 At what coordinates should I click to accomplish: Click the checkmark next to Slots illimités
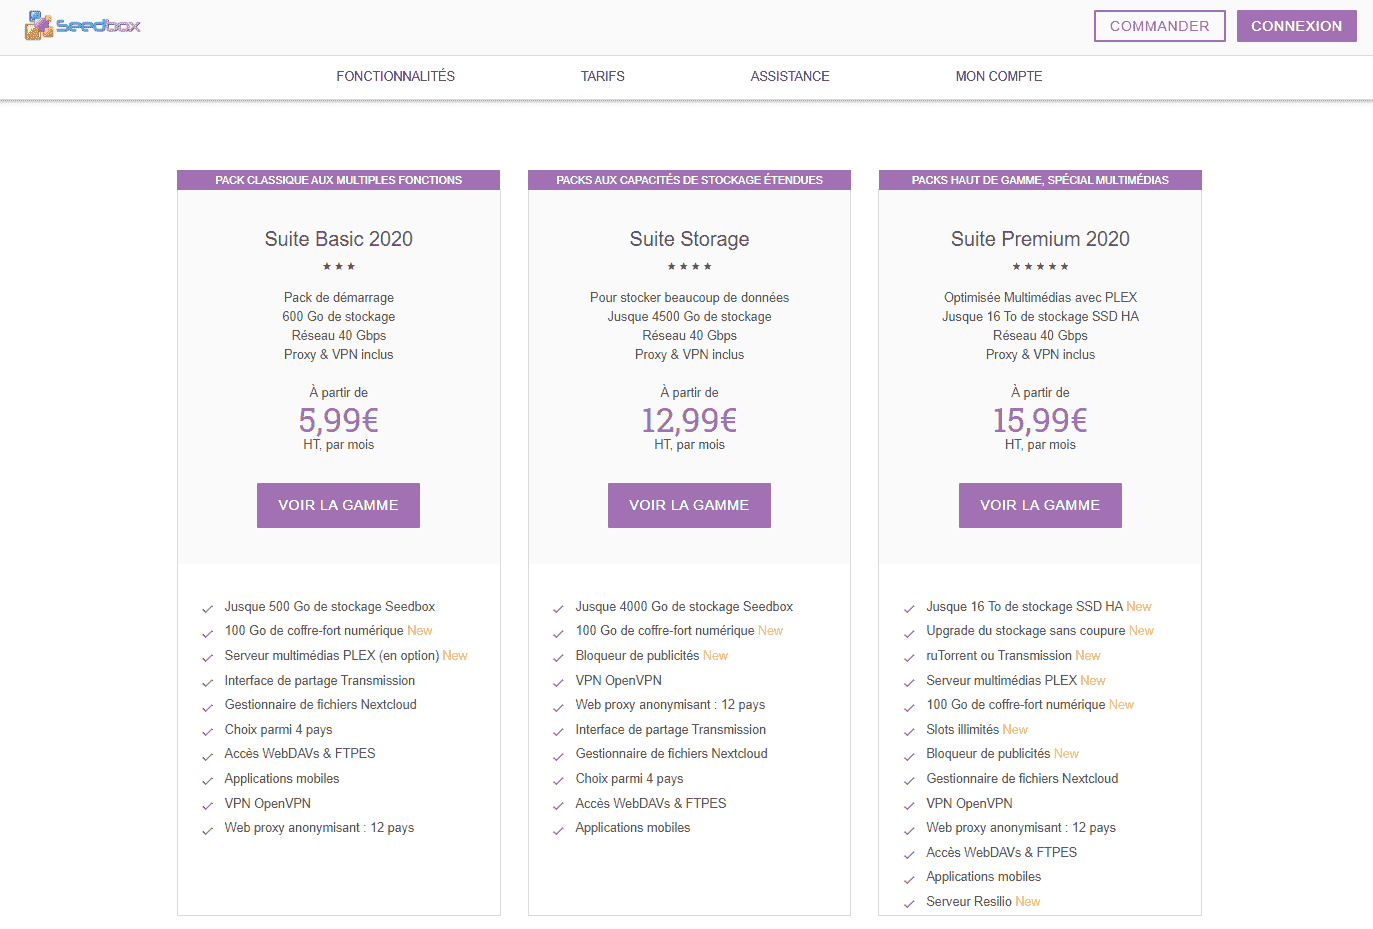[x=909, y=732]
